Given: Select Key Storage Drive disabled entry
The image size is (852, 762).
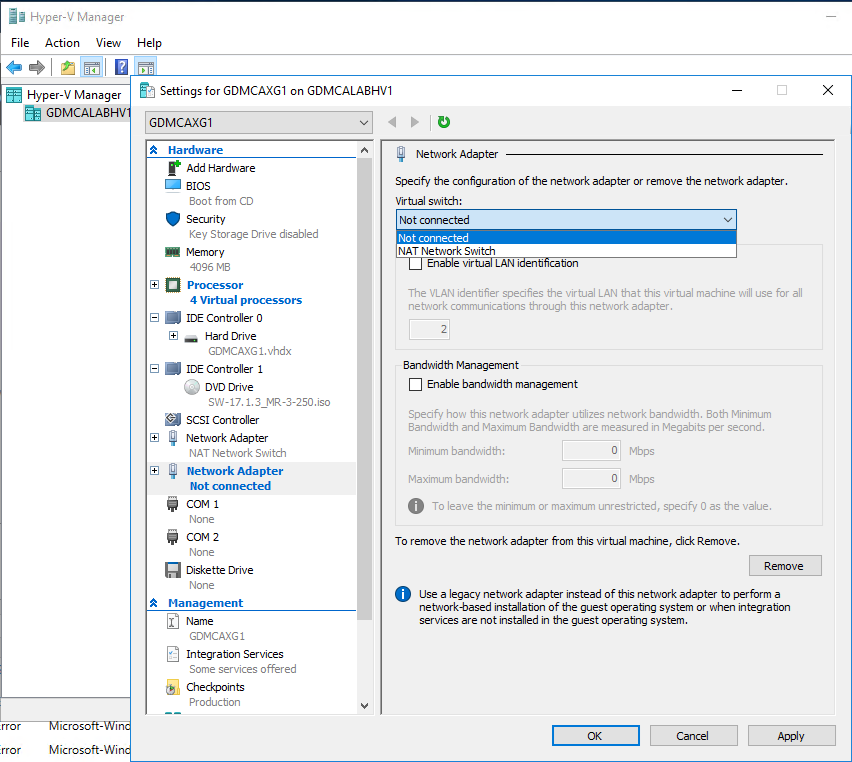Looking at the screenshot, I should [254, 234].
